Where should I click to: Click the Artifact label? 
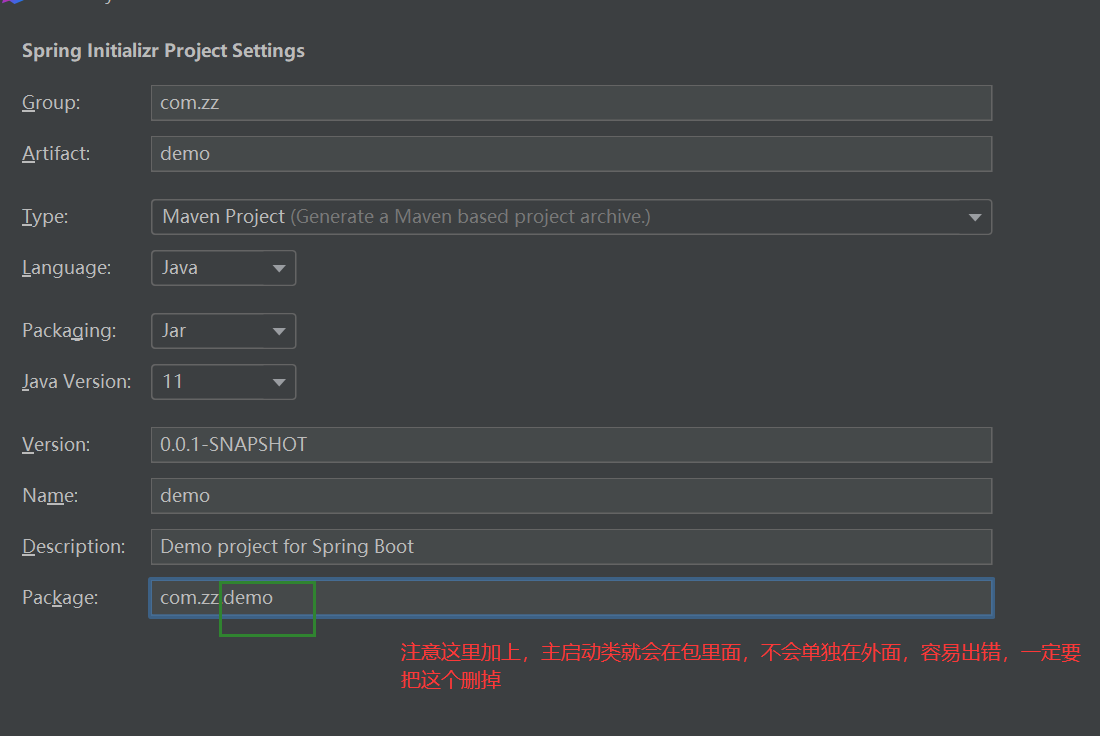[x=56, y=154]
